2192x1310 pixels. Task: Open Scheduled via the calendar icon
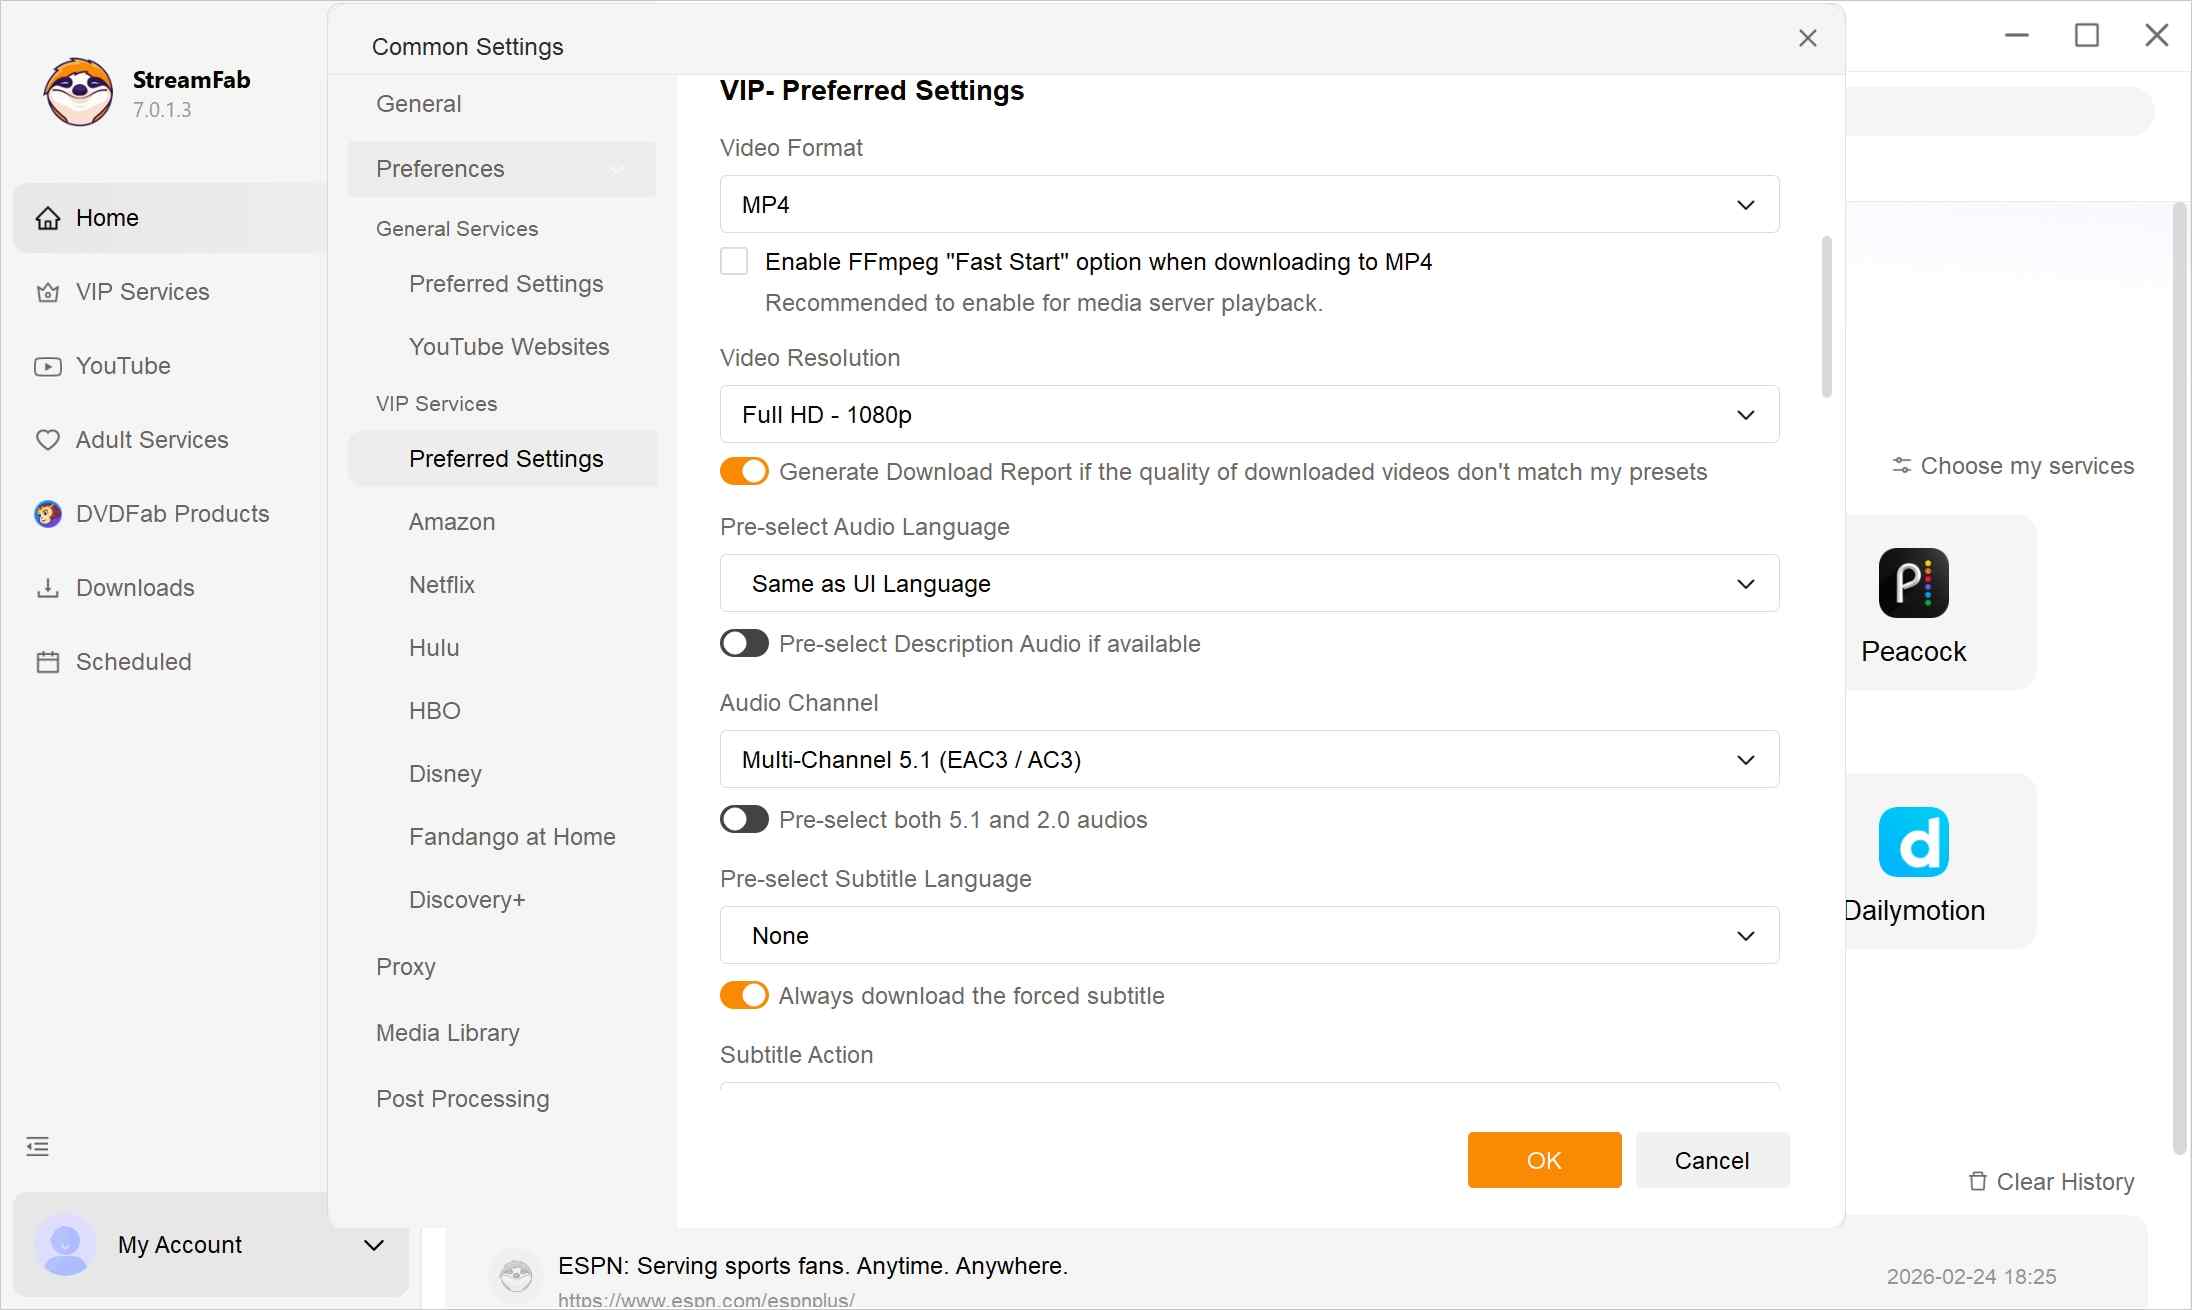click(48, 661)
